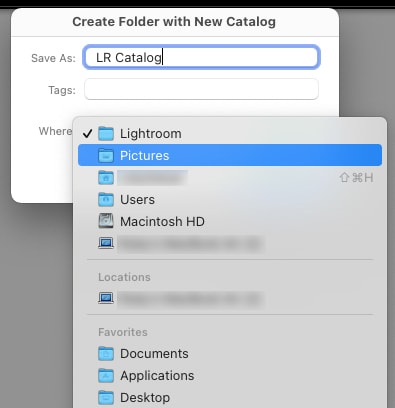Select the checked Lightroom entry
395x408 pixels.
click(x=230, y=134)
